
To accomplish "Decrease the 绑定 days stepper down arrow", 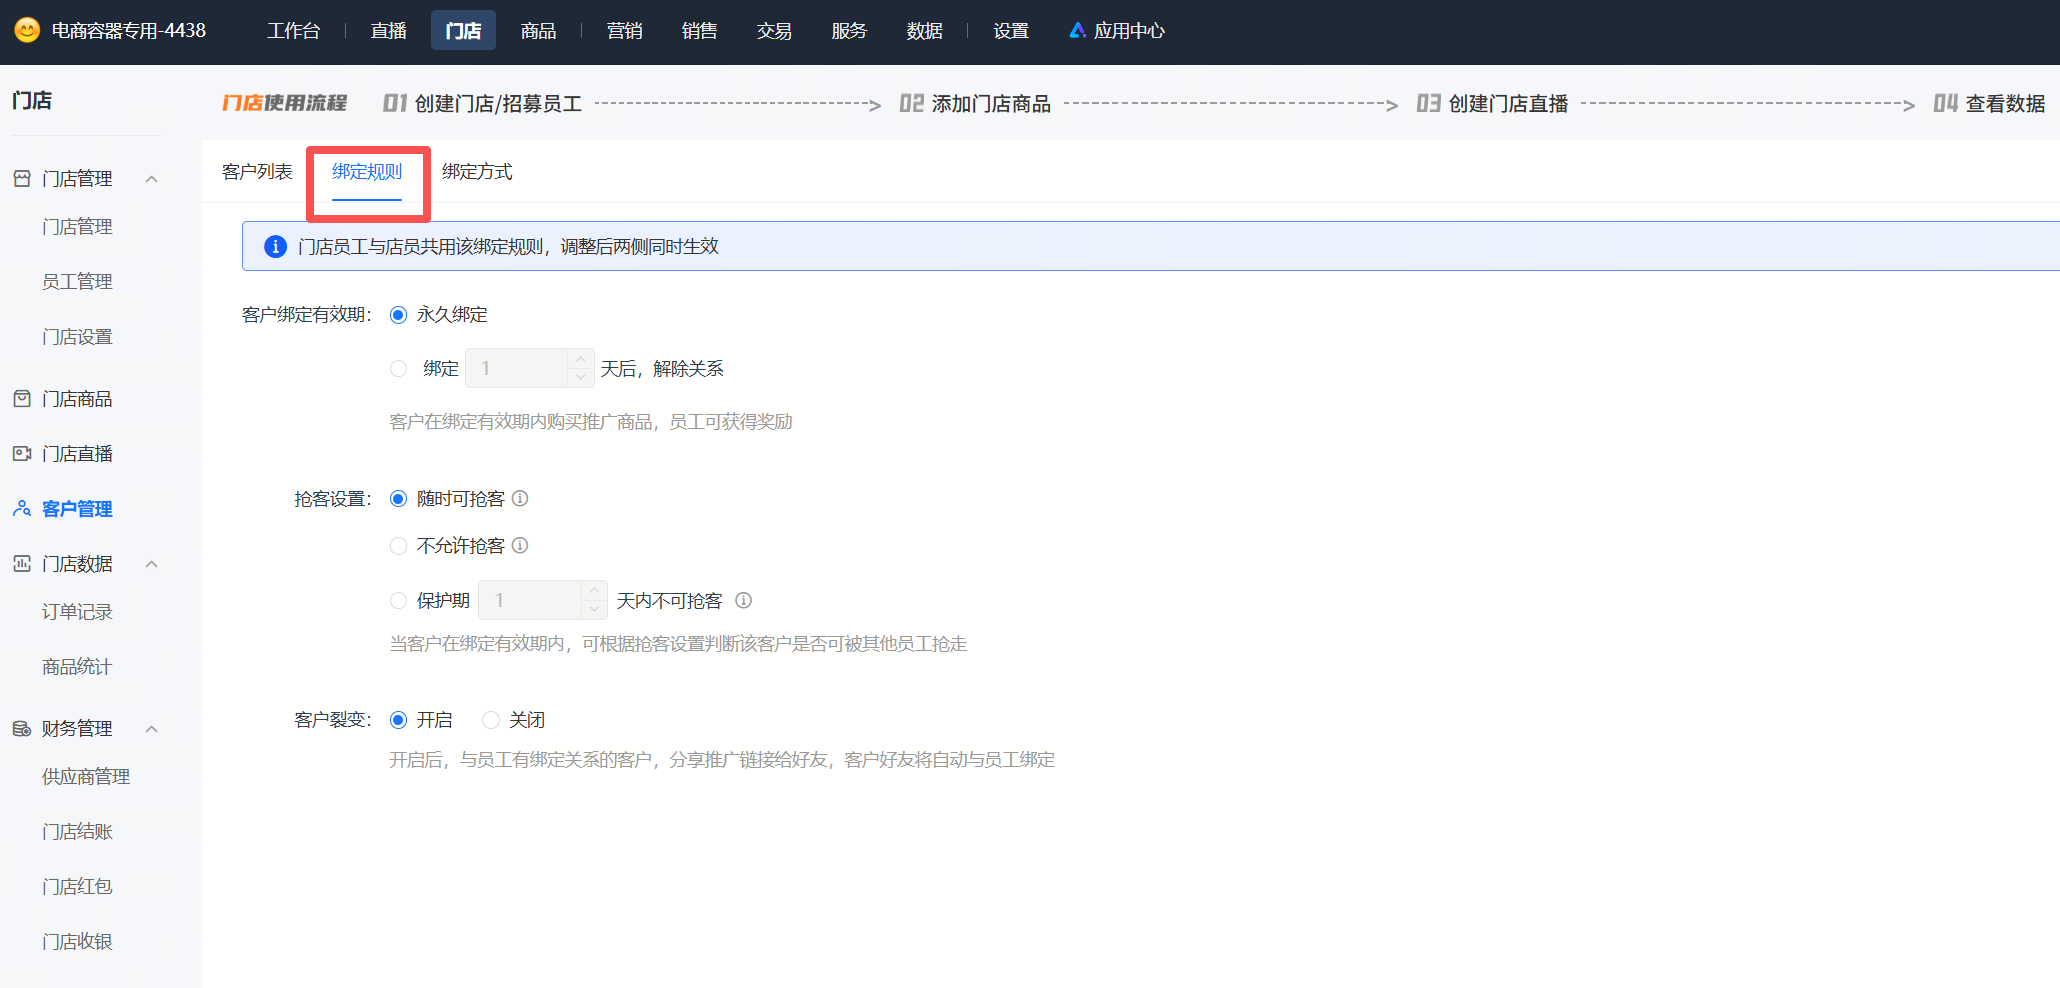I will pyautogui.click(x=580, y=377).
